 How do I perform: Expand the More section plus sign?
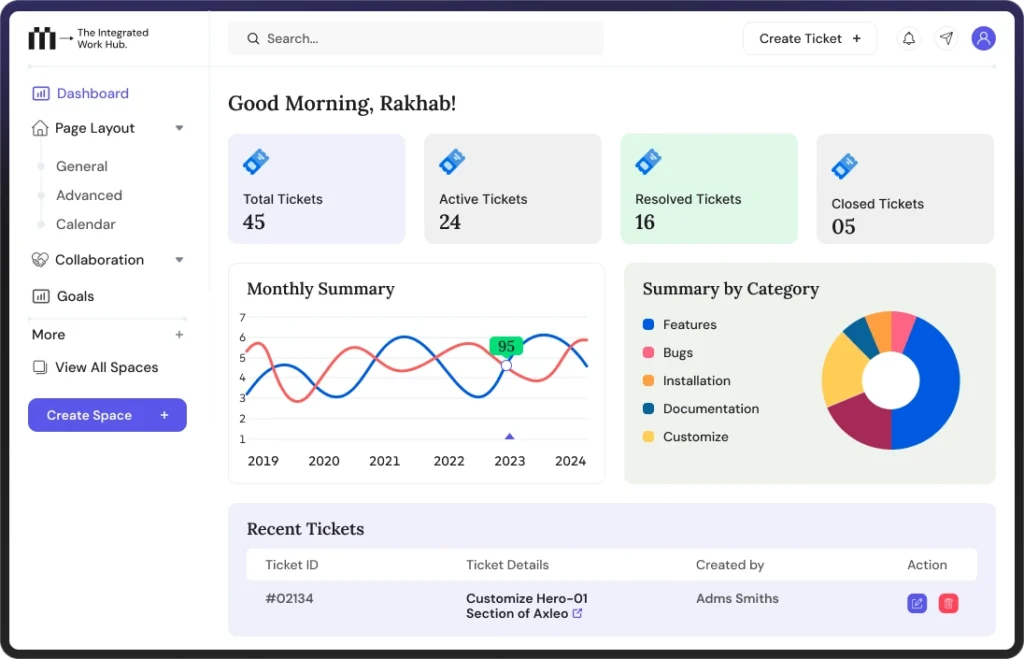click(180, 335)
